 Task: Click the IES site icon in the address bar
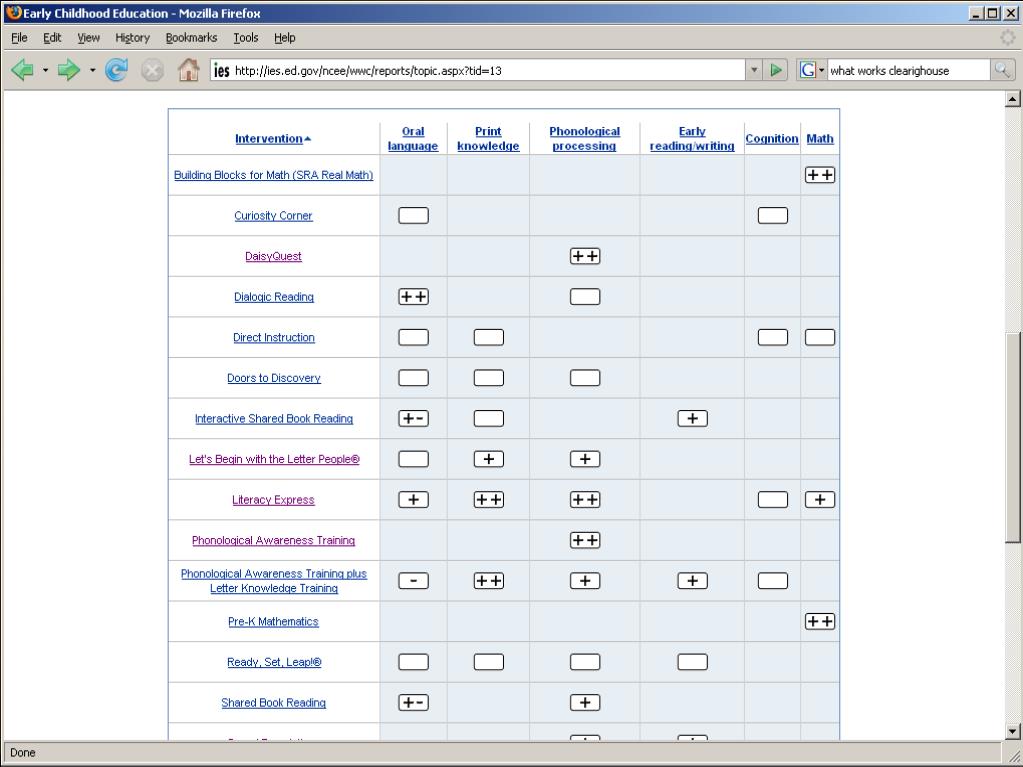click(x=222, y=70)
